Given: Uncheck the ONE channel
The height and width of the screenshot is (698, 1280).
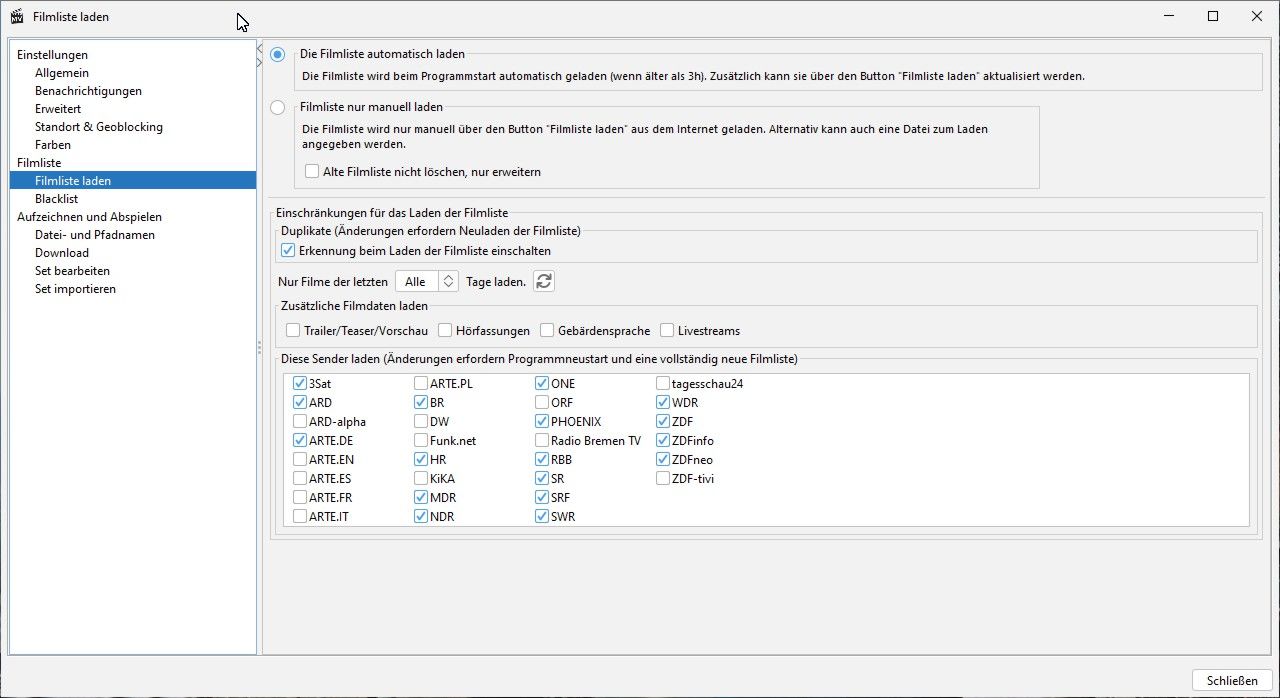Looking at the screenshot, I should point(542,383).
